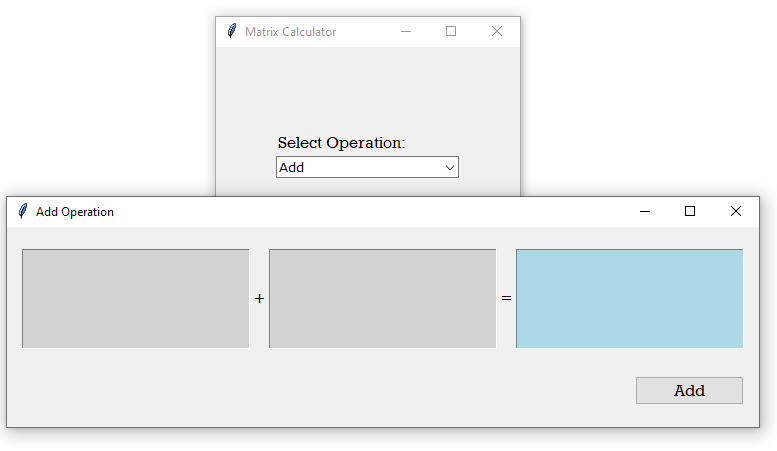777x451 pixels.
Task: Click the second gray matrix panel after plus sign
Action: point(383,299)
